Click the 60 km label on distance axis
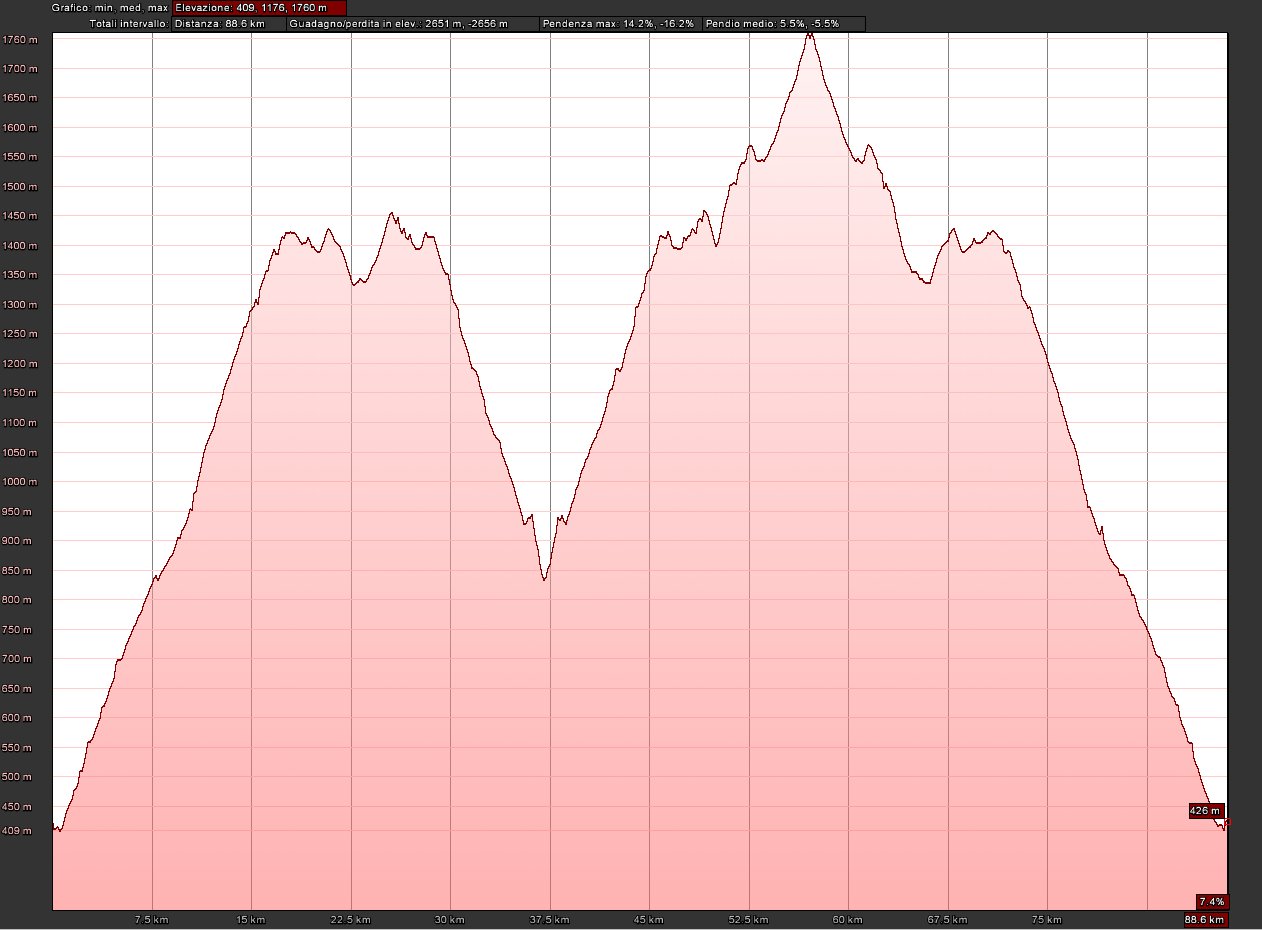 [848, 919]
